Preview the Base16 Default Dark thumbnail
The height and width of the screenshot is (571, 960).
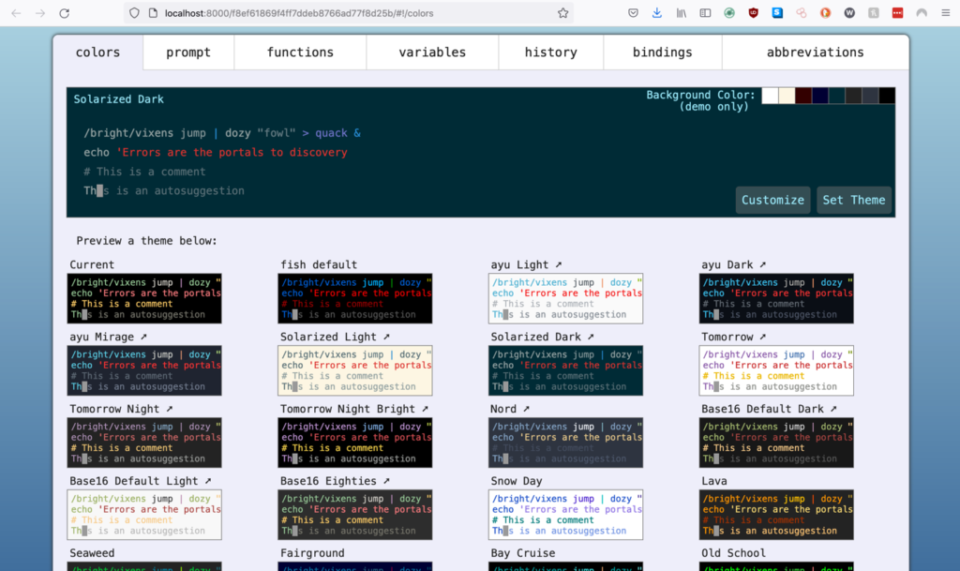coord(776,443)
